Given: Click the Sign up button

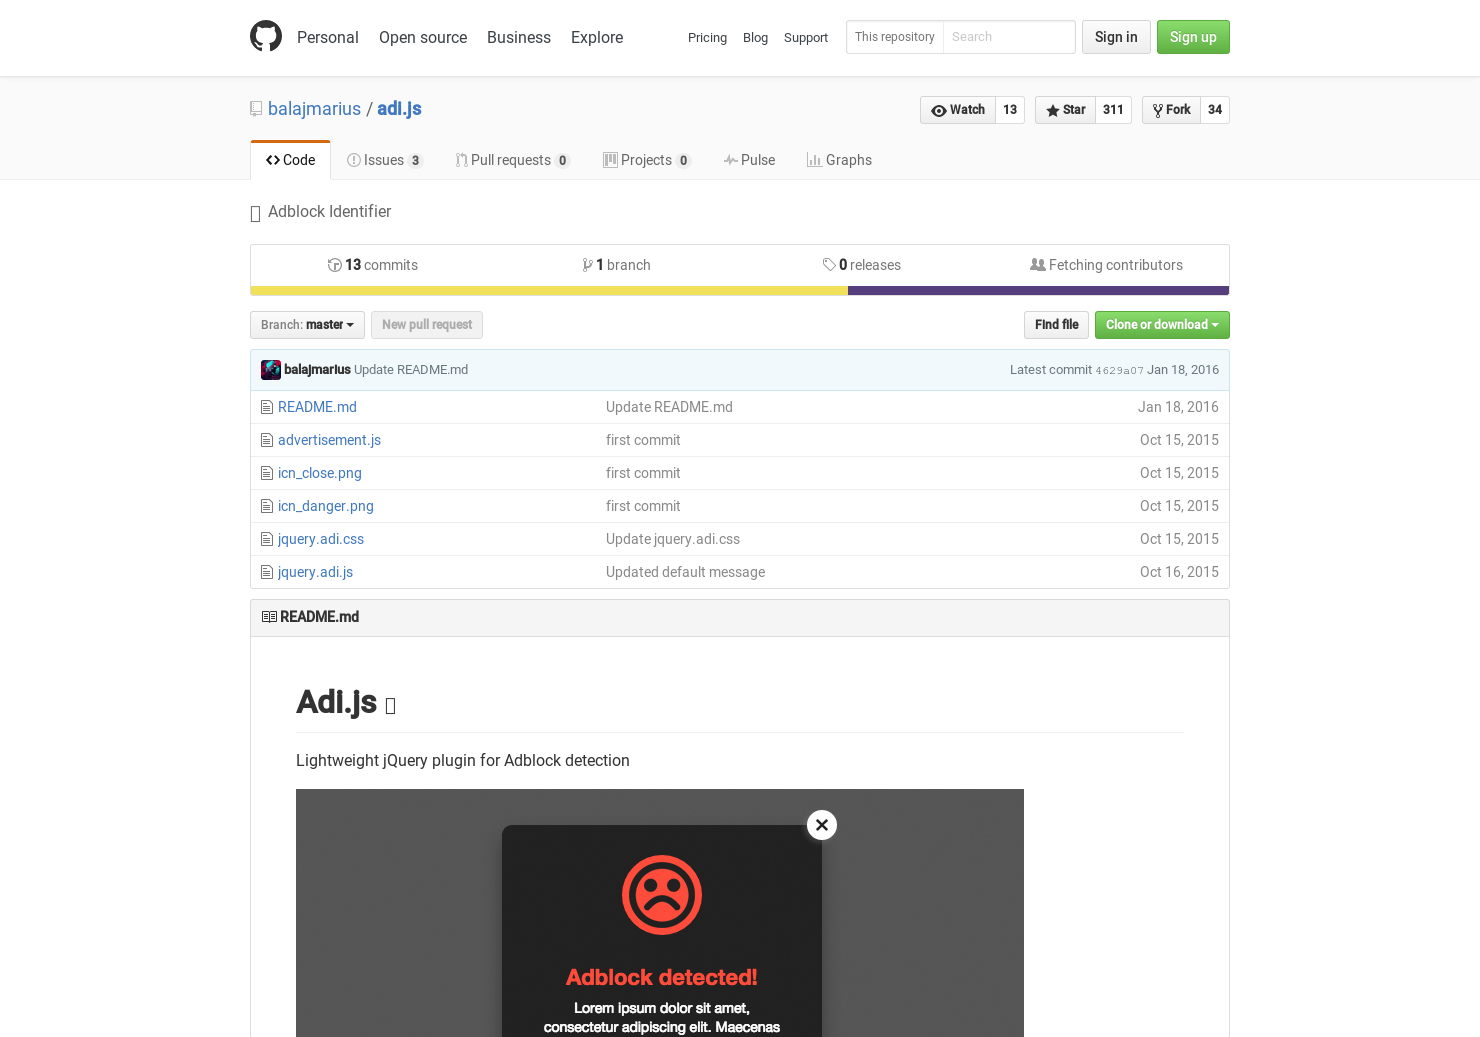Looking at the screenshot, I should point(1193,37).
